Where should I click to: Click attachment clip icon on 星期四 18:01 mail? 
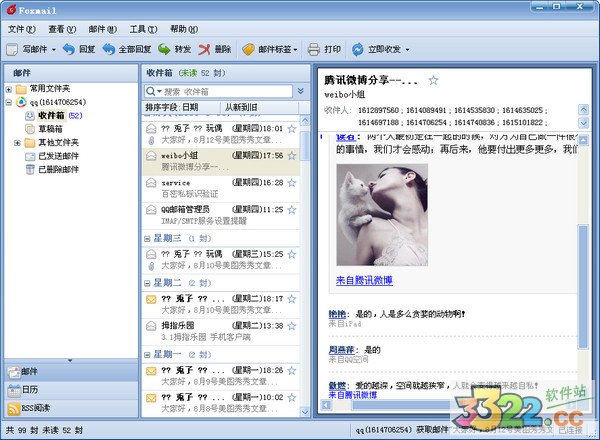pyautogui.click(x=152, y=141)
